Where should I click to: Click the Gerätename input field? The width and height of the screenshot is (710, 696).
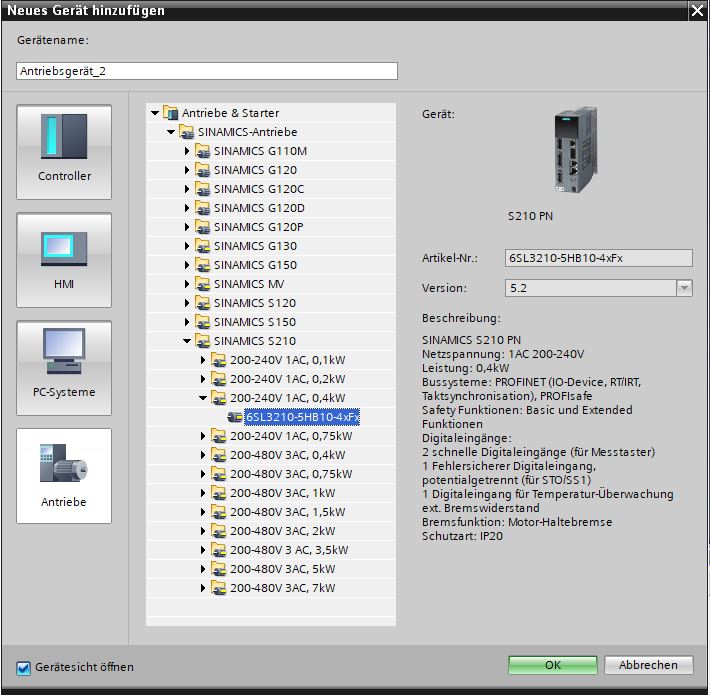(207, 71)
